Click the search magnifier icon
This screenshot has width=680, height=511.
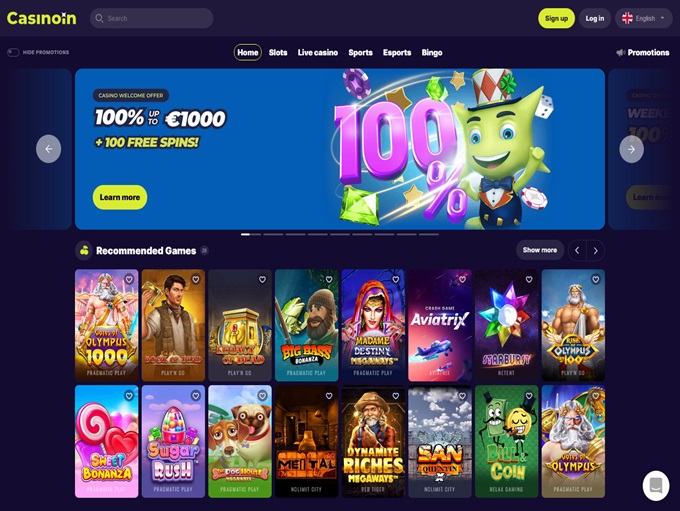click(x=99, y=18)
